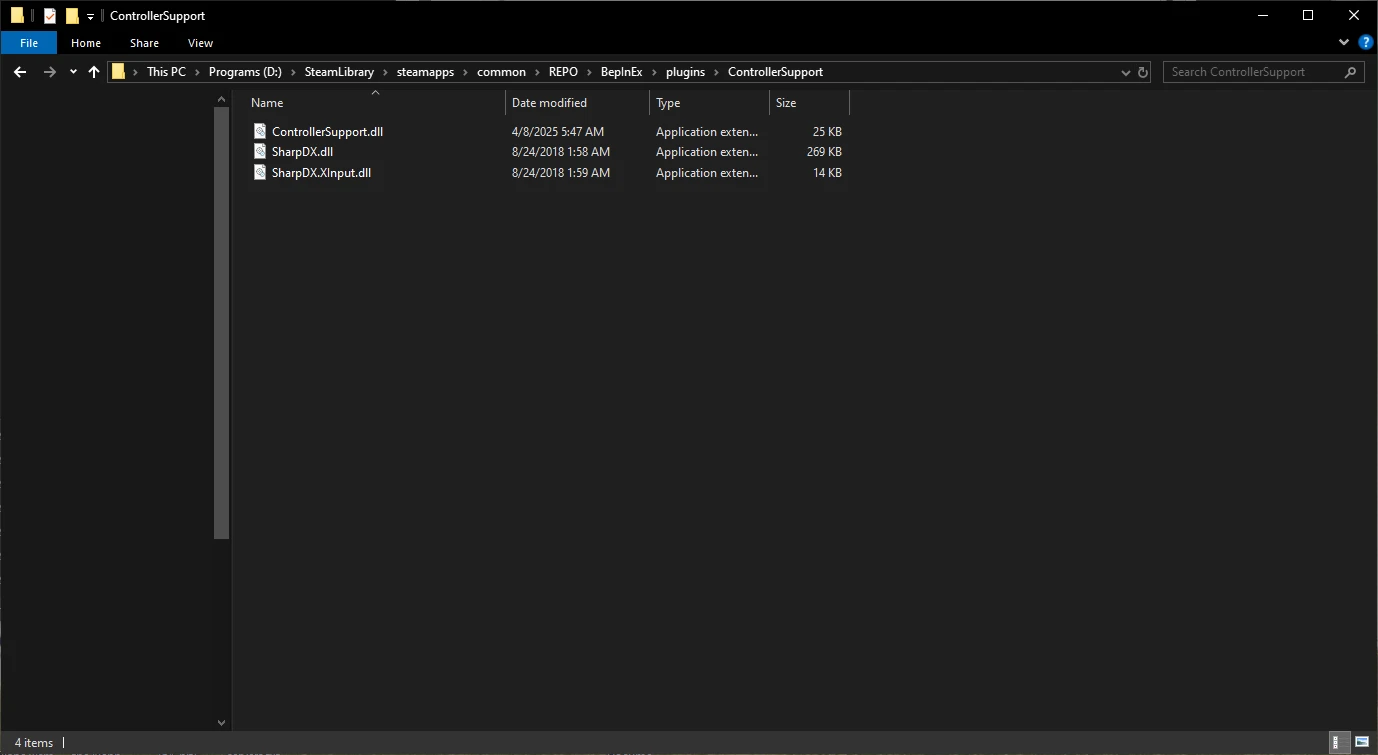
Task: Select the SharpDX.XInput.dll file
Action: pos(321,173)
